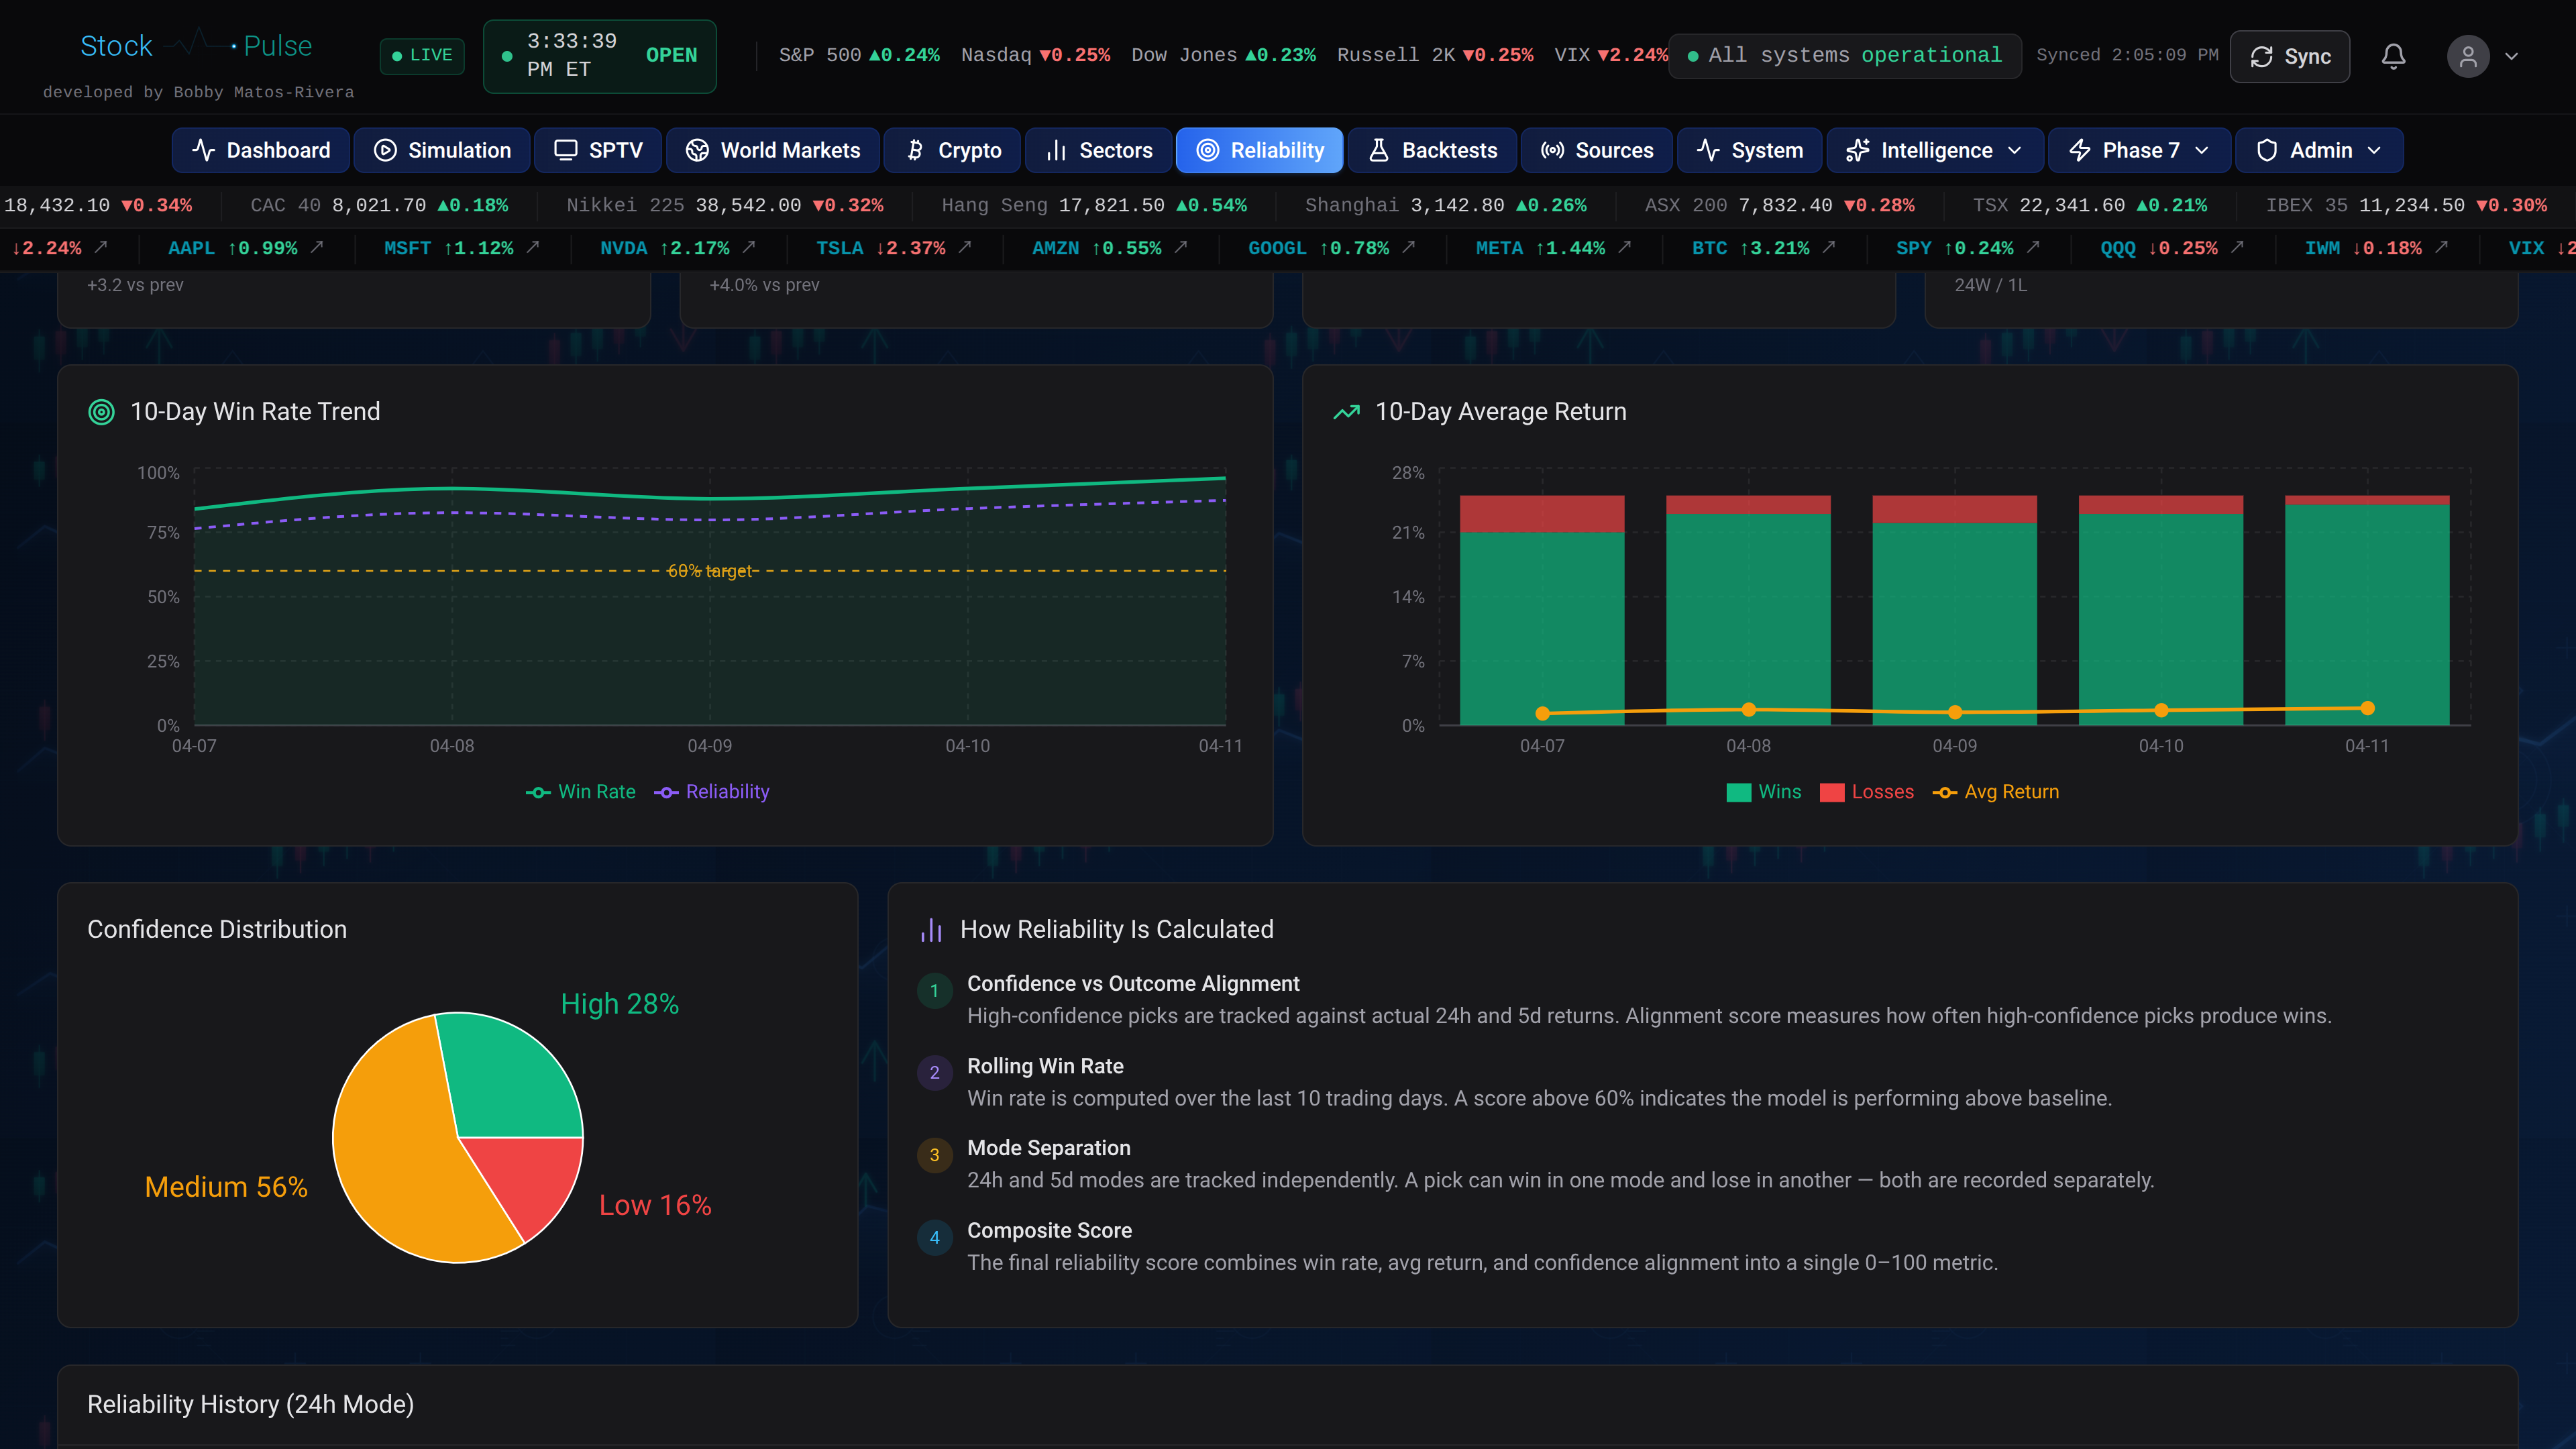This screenshot has width=2576, height=1449.
Task: Click the Intelligence sparkles icon
Action: pyautogui.click(x=1858, y=150)
